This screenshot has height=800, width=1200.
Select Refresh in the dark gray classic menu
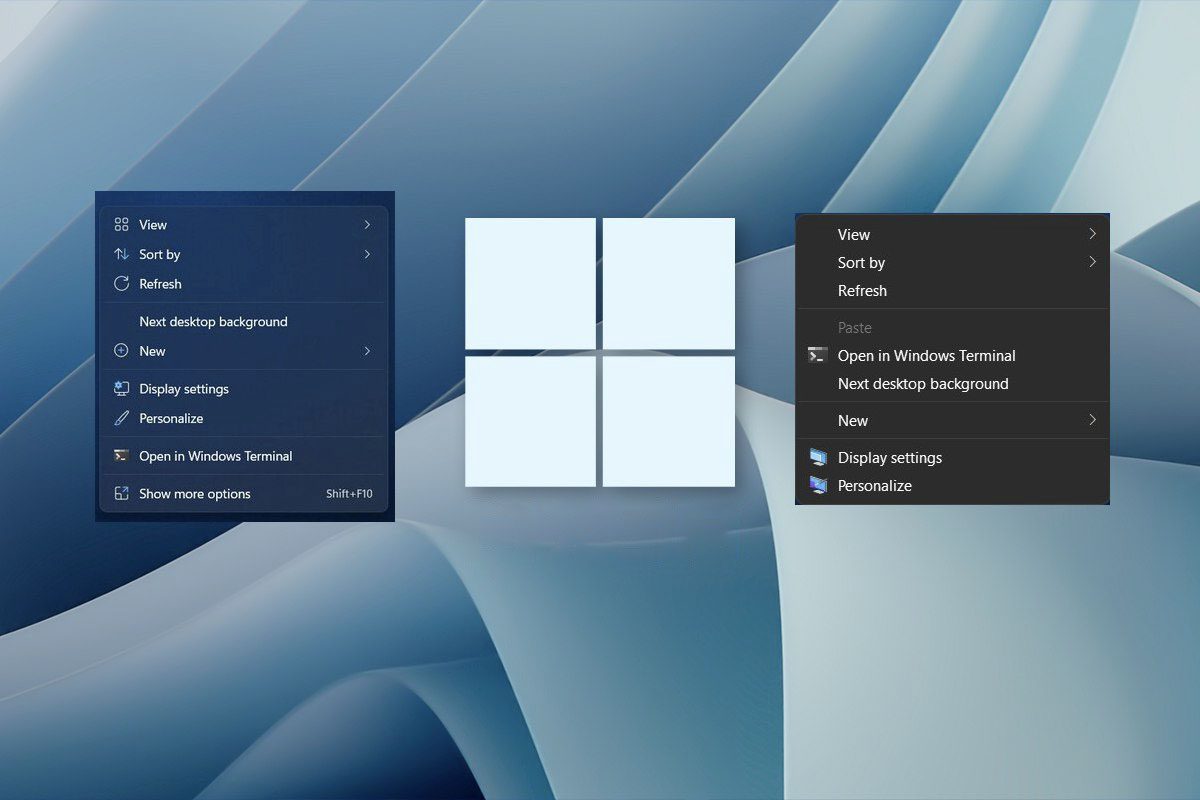point(862,291)
